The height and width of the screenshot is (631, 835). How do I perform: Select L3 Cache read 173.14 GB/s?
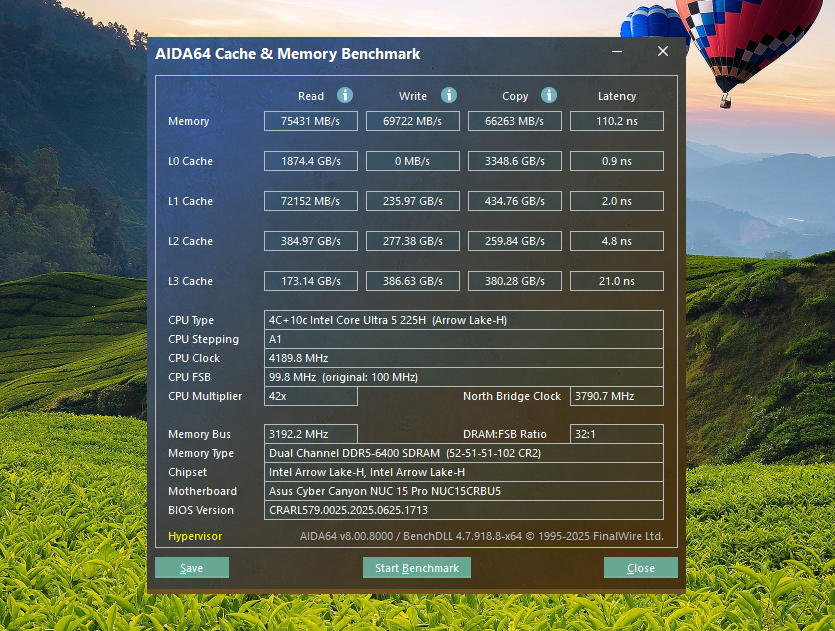[x=310, y=281]
